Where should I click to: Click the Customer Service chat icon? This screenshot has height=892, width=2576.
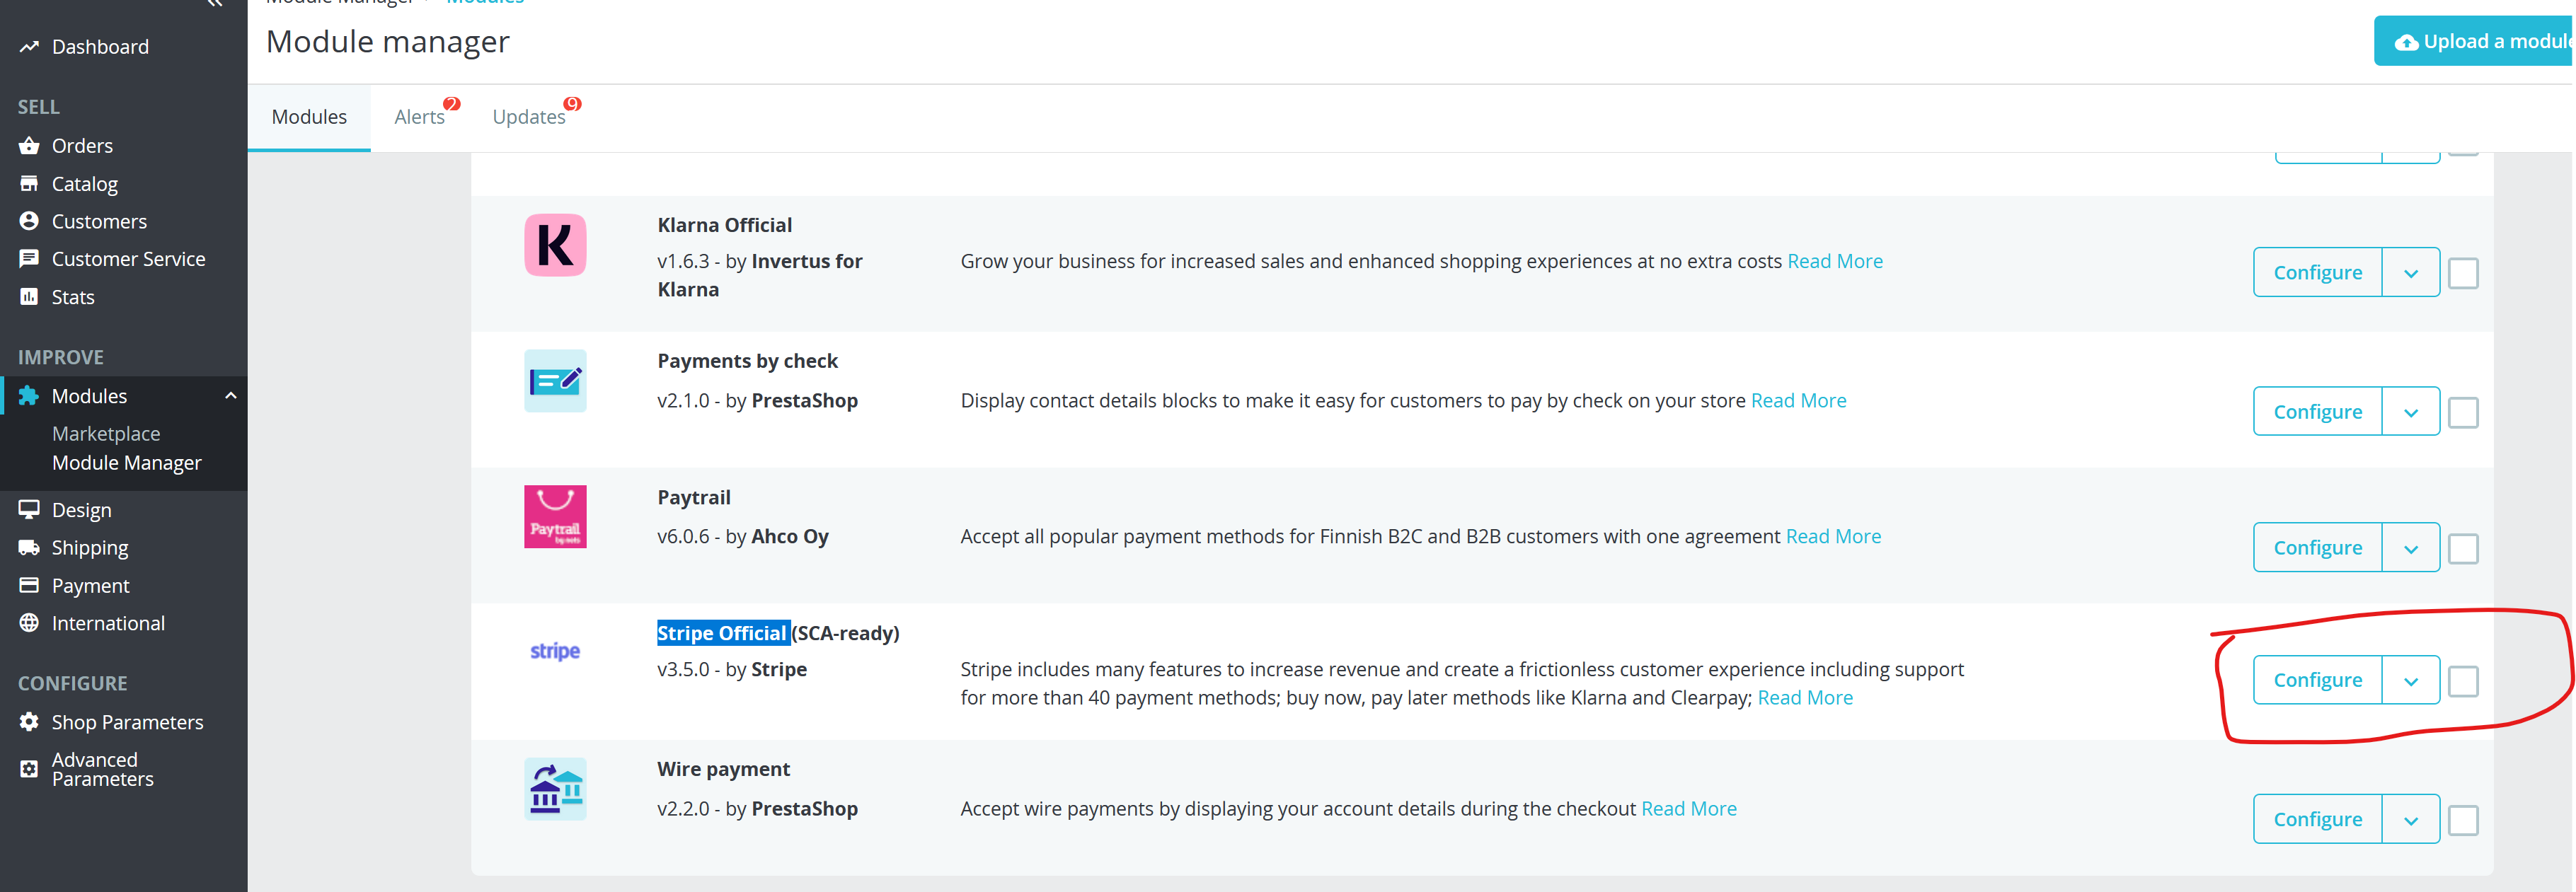pos(29,259)
